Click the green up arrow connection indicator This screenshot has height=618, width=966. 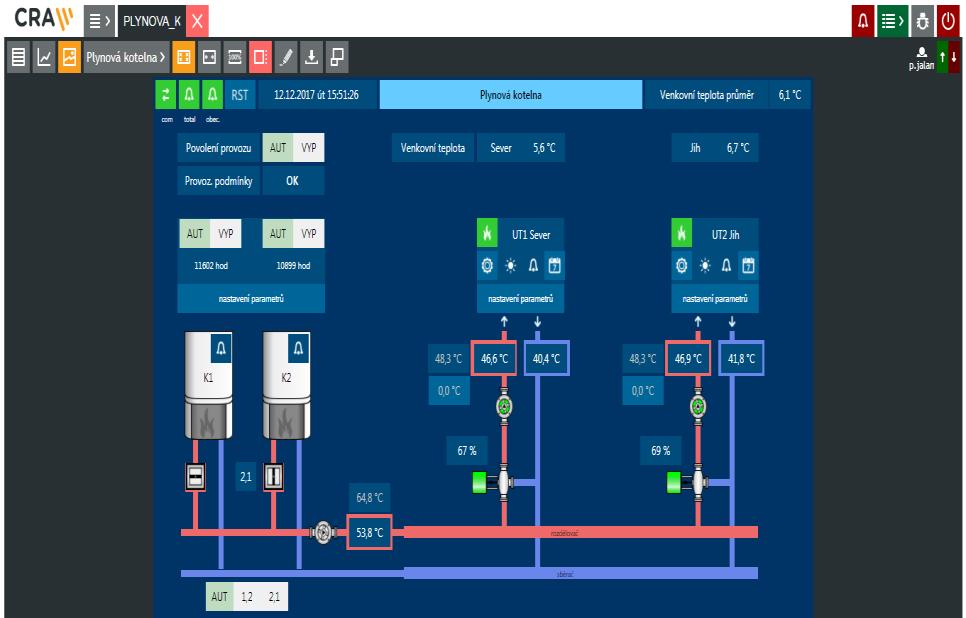click(942, 57)
